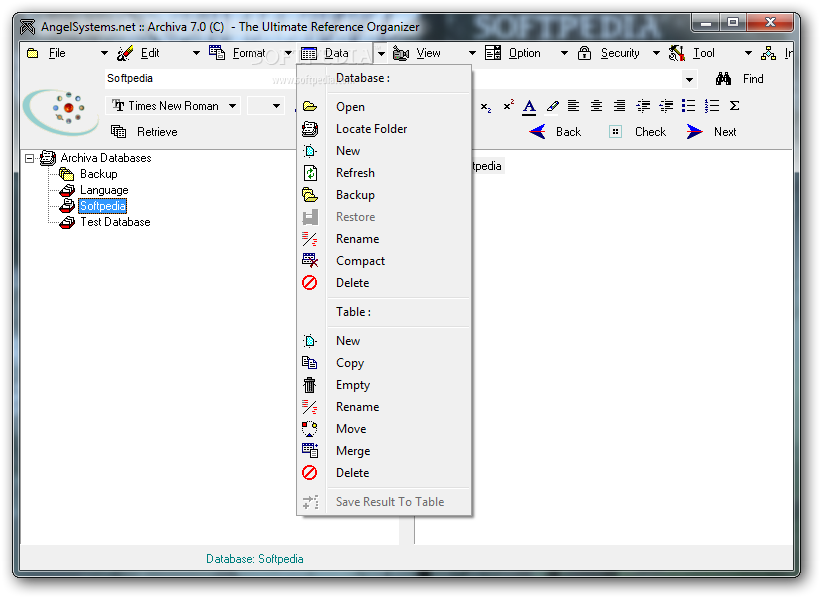The width and height of the screenshot is (821, 598).
Task: Click the bulleted list icon
Action: pyautogui.click(x=689, y=106)
